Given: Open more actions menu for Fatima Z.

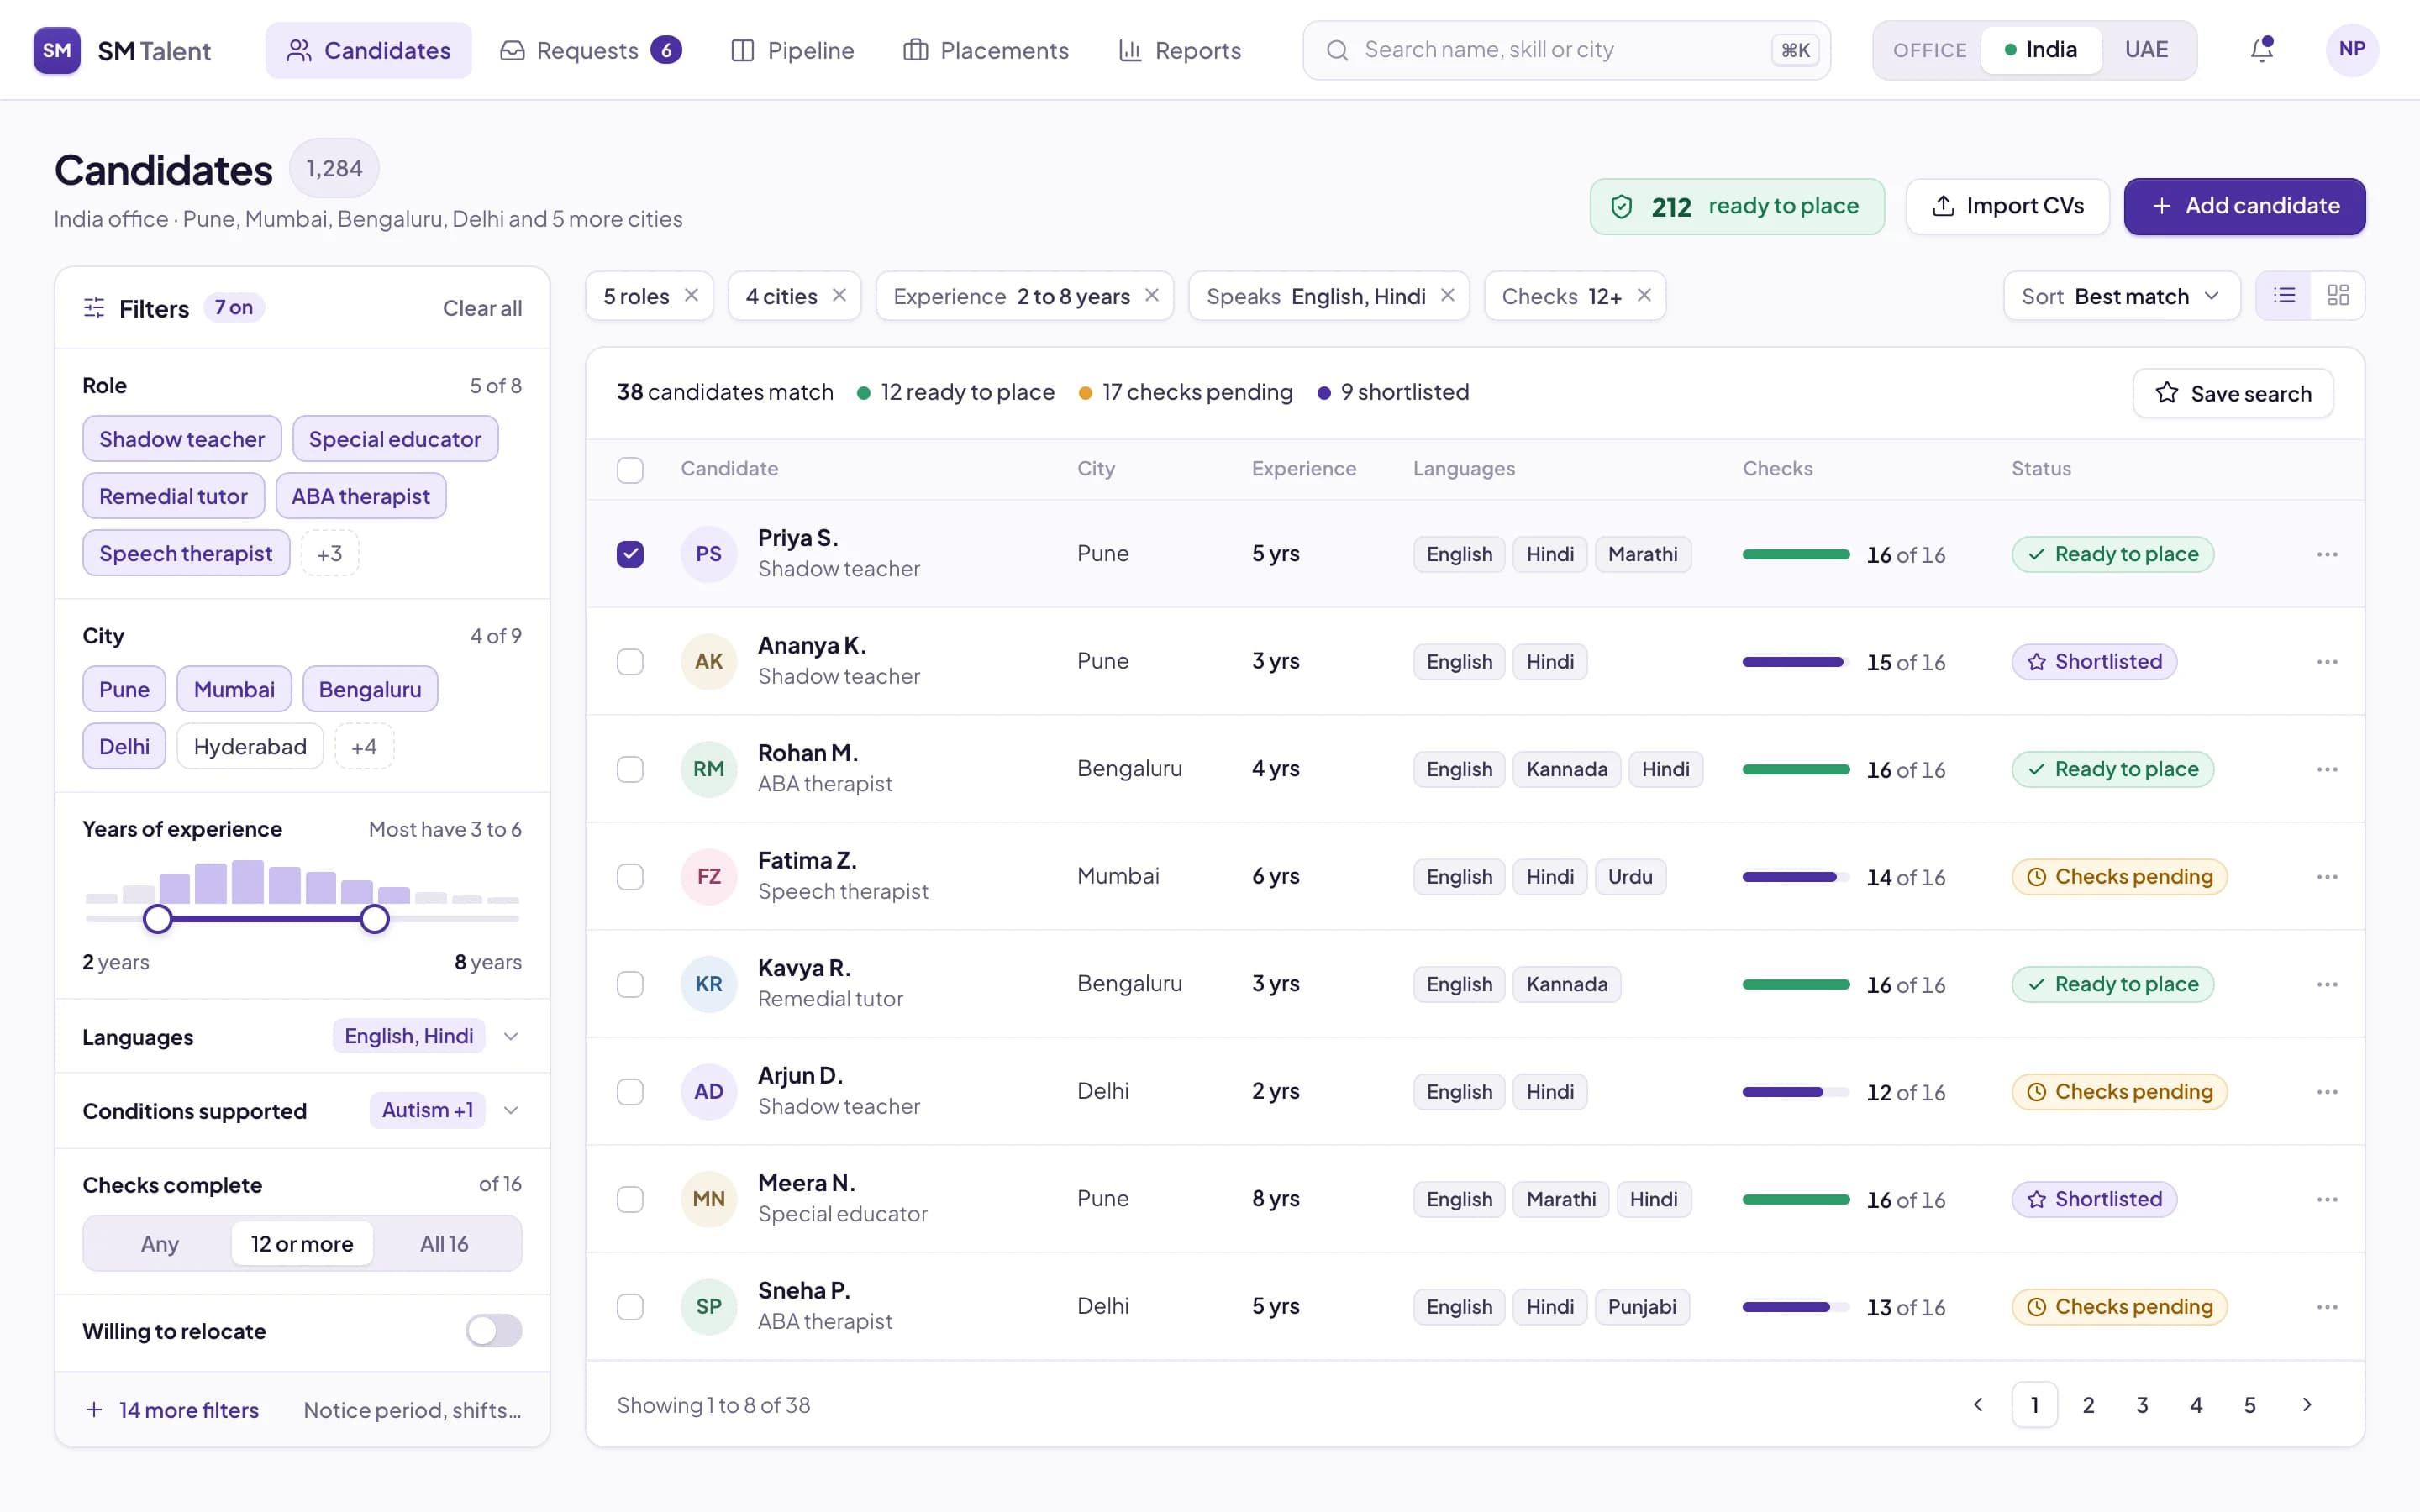Looking at the screenshot, I should [2327, 877].
